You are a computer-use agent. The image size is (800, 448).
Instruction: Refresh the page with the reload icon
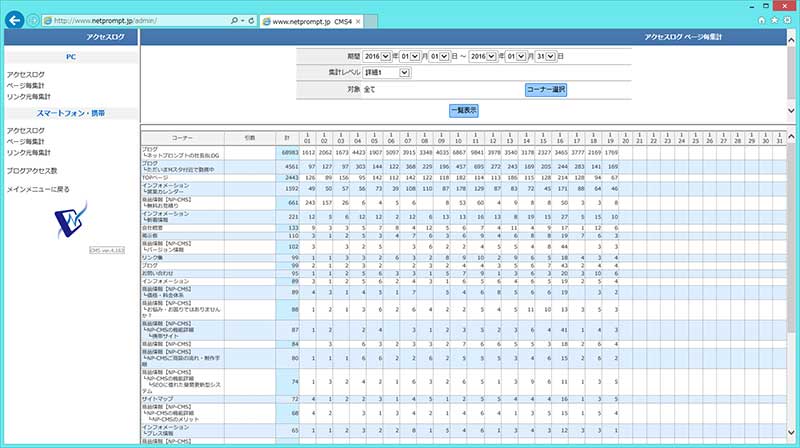coord(251,21)
